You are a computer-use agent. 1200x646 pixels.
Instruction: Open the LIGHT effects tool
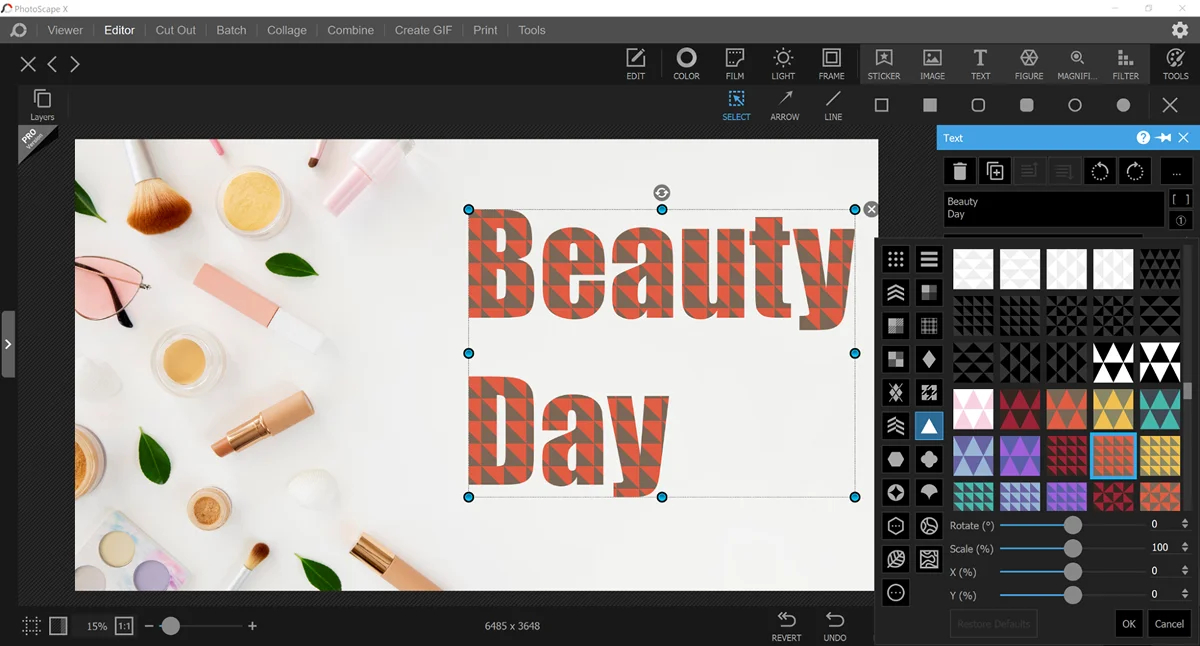[x=783, y=63]
